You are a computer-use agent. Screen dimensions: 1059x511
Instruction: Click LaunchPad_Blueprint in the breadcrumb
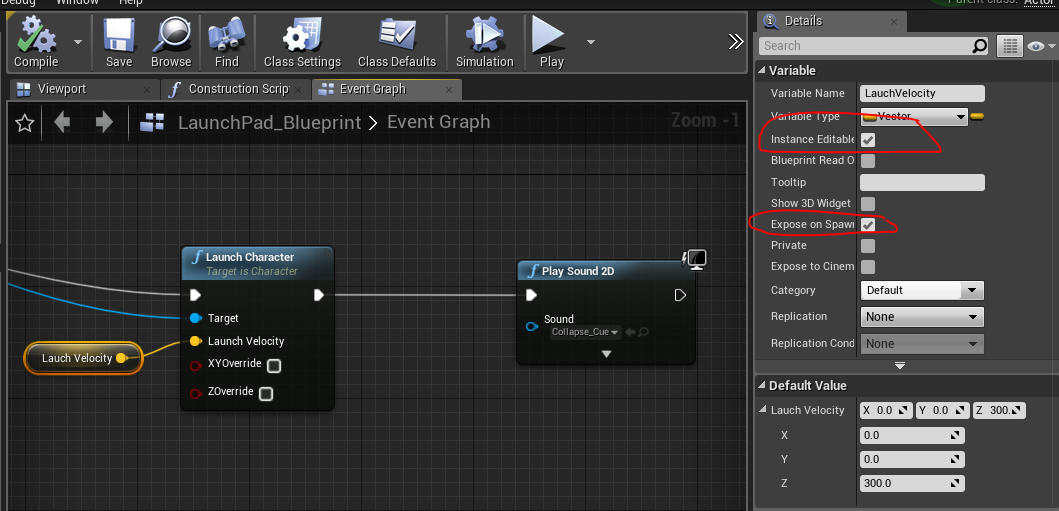269,123
